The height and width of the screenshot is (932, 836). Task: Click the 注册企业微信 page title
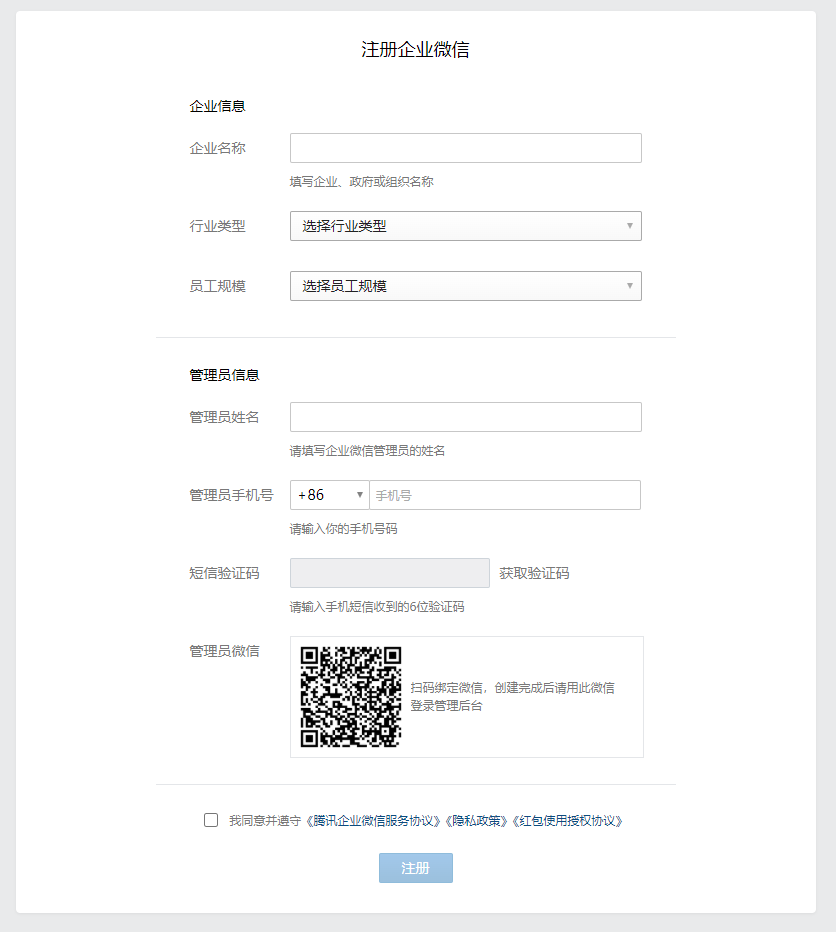click(416, 49)
